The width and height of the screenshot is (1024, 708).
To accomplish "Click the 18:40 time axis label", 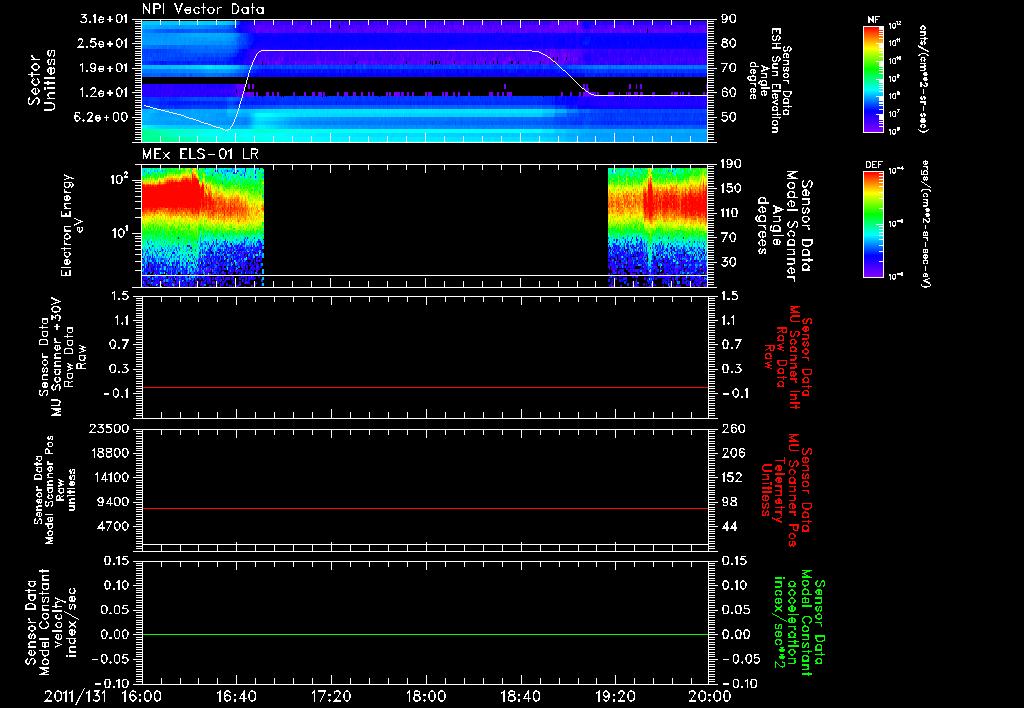I will [520, 696].
